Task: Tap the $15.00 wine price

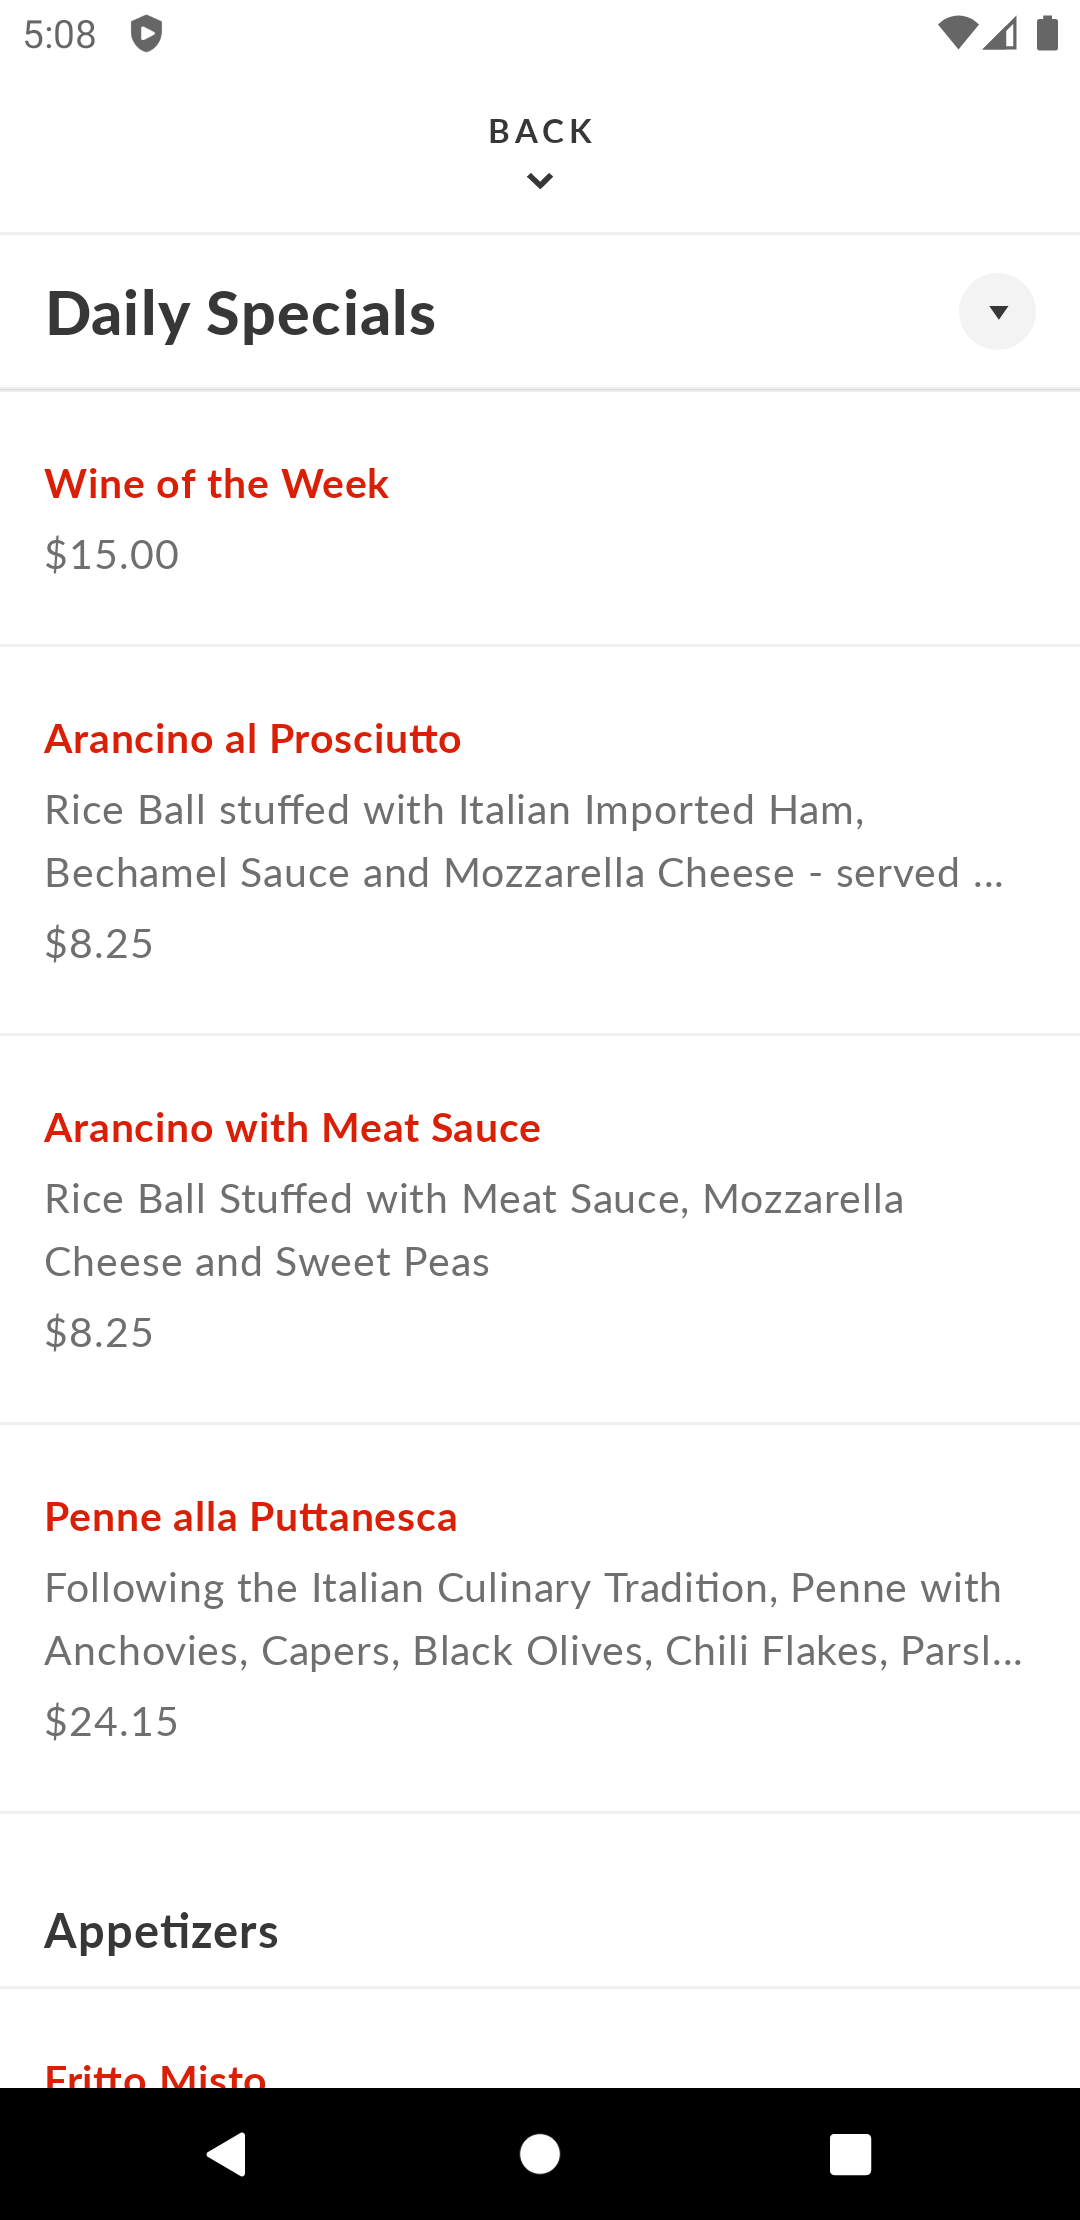Action: pyautogui.click(x=112, y=555)
